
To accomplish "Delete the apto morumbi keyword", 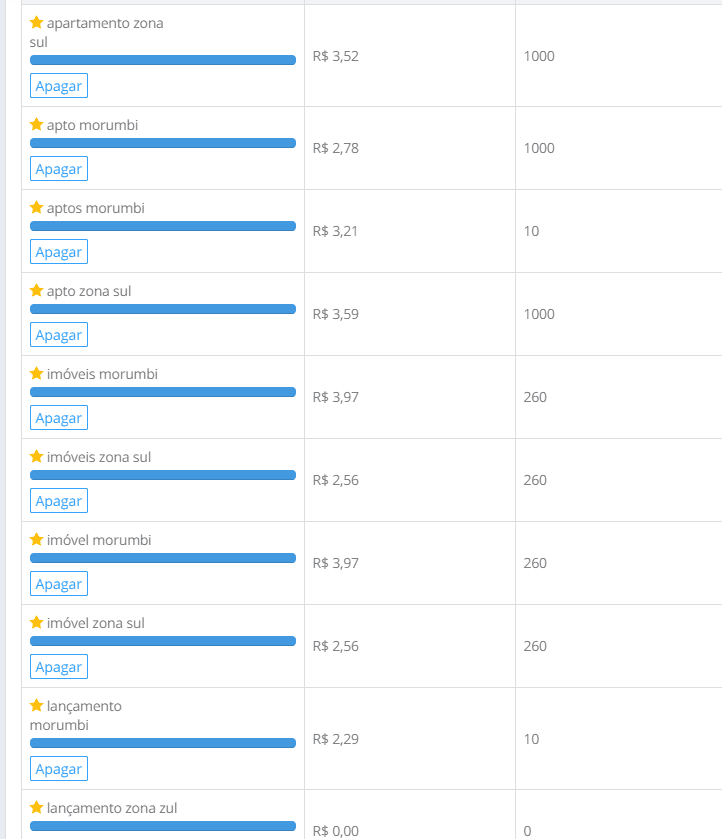I will (59, 169).
